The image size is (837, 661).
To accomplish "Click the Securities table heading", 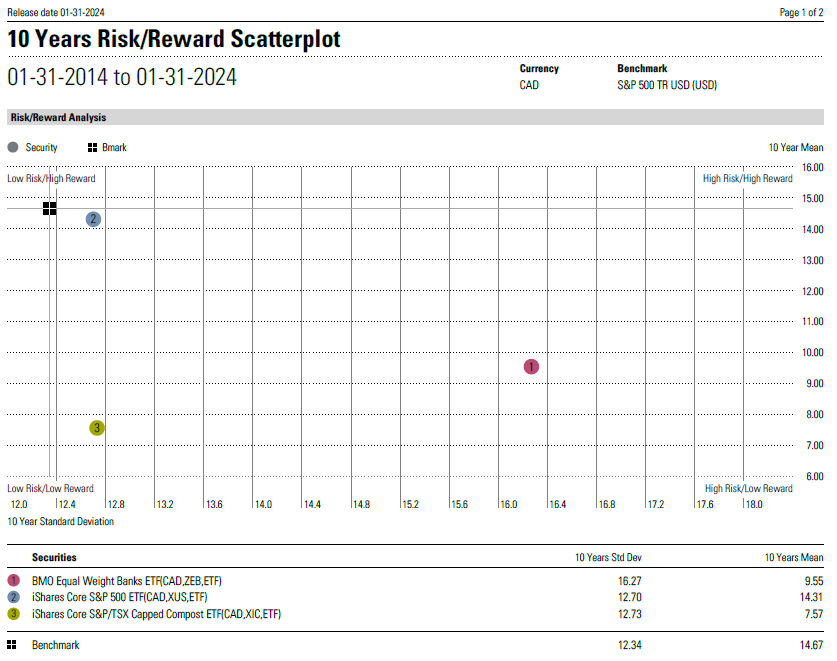I will tap(54, 557).
